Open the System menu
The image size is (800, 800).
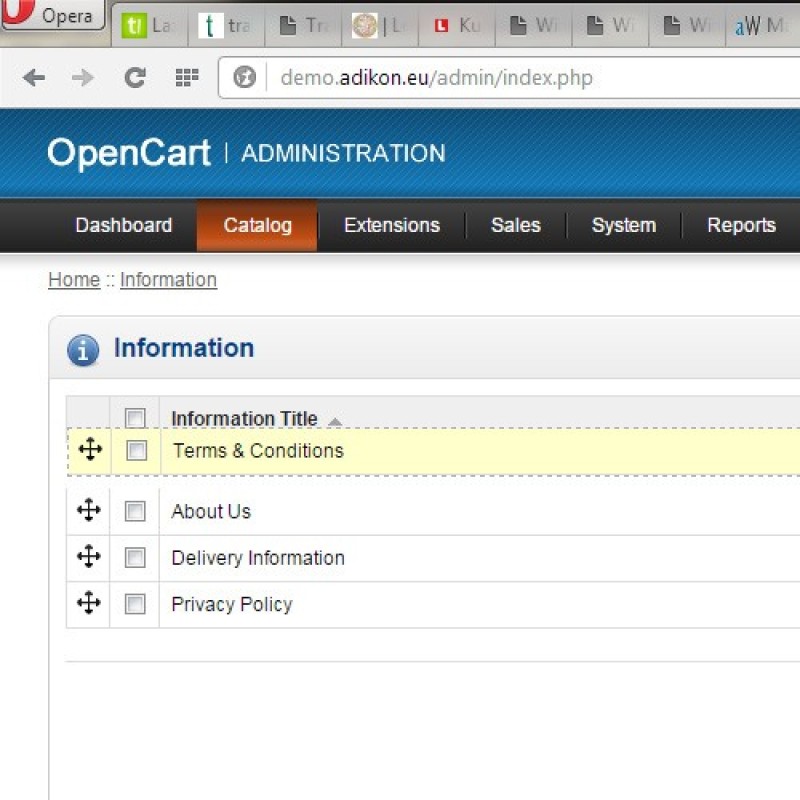click(x=622, y=225)
